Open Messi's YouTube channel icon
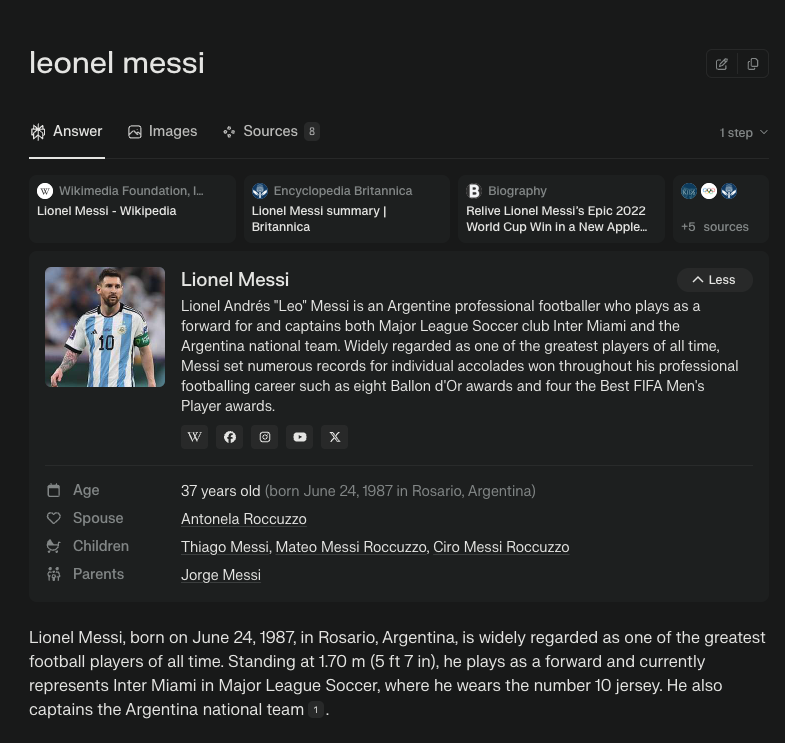Image resolution: width=785 pixels, height=743 pixels. (x=299, y=437)
